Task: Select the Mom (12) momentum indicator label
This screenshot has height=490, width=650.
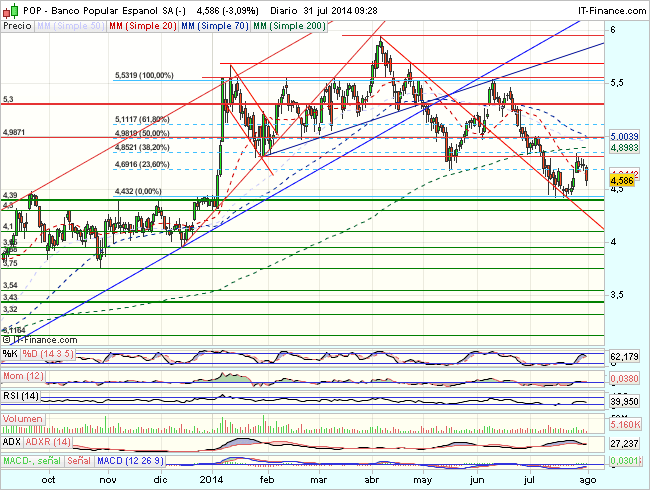Action: [23, 376]
